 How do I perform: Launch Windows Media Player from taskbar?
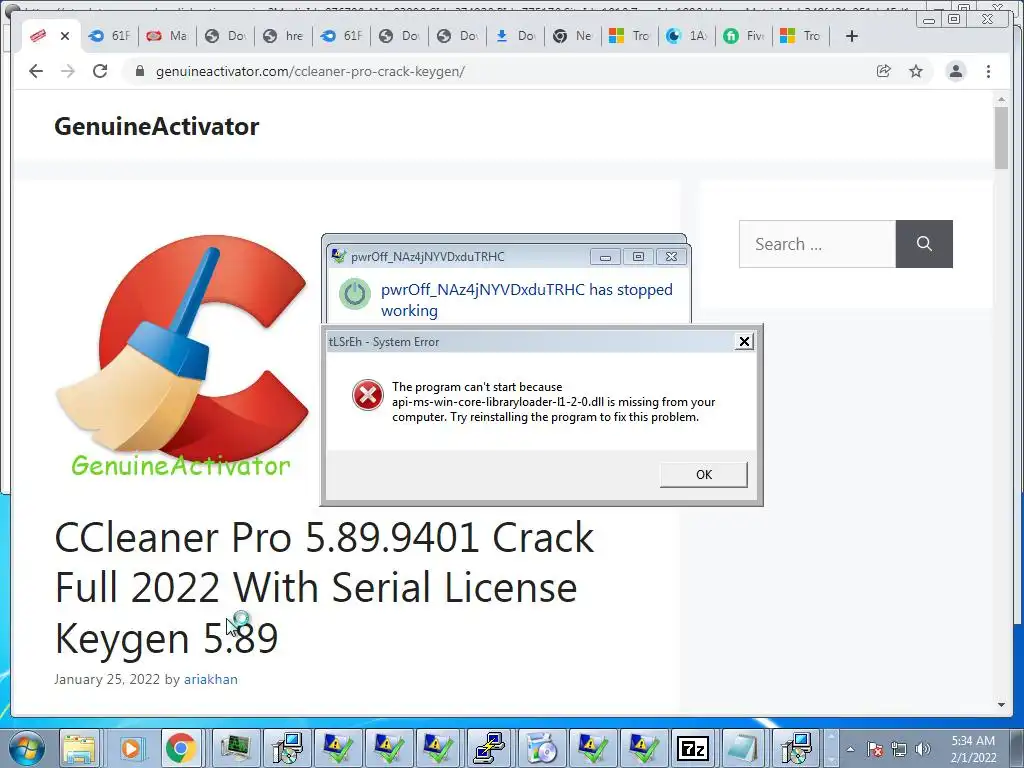(131, 748)
